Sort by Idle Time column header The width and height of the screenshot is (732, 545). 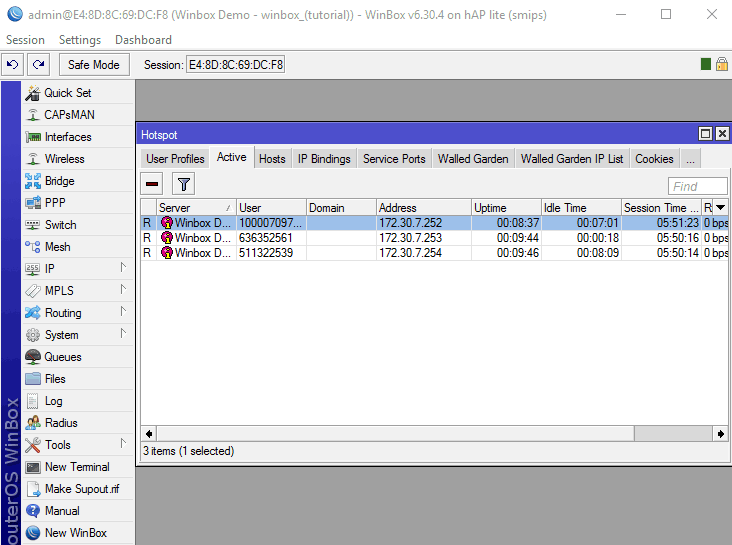[581, 207]
